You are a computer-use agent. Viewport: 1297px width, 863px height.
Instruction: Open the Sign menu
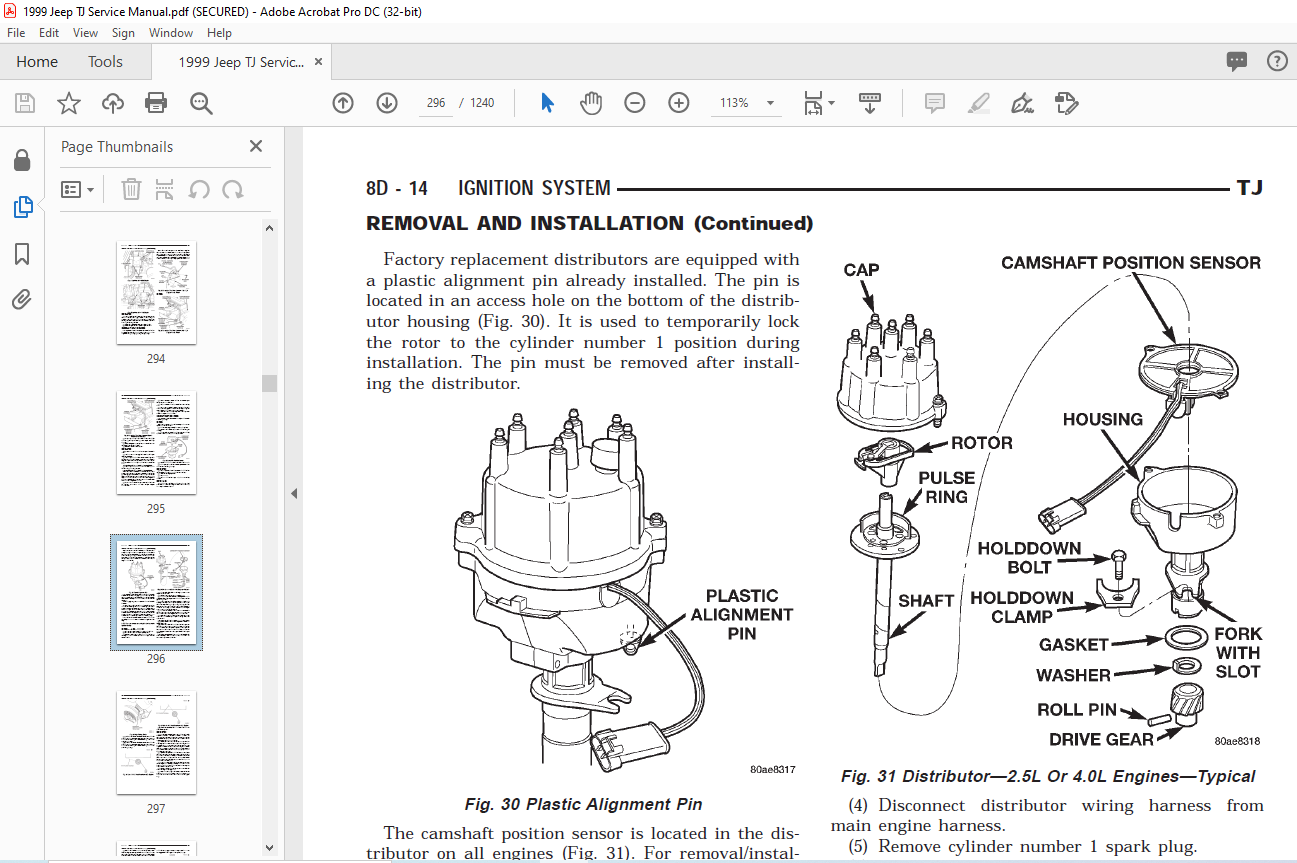tap(123, 33)
